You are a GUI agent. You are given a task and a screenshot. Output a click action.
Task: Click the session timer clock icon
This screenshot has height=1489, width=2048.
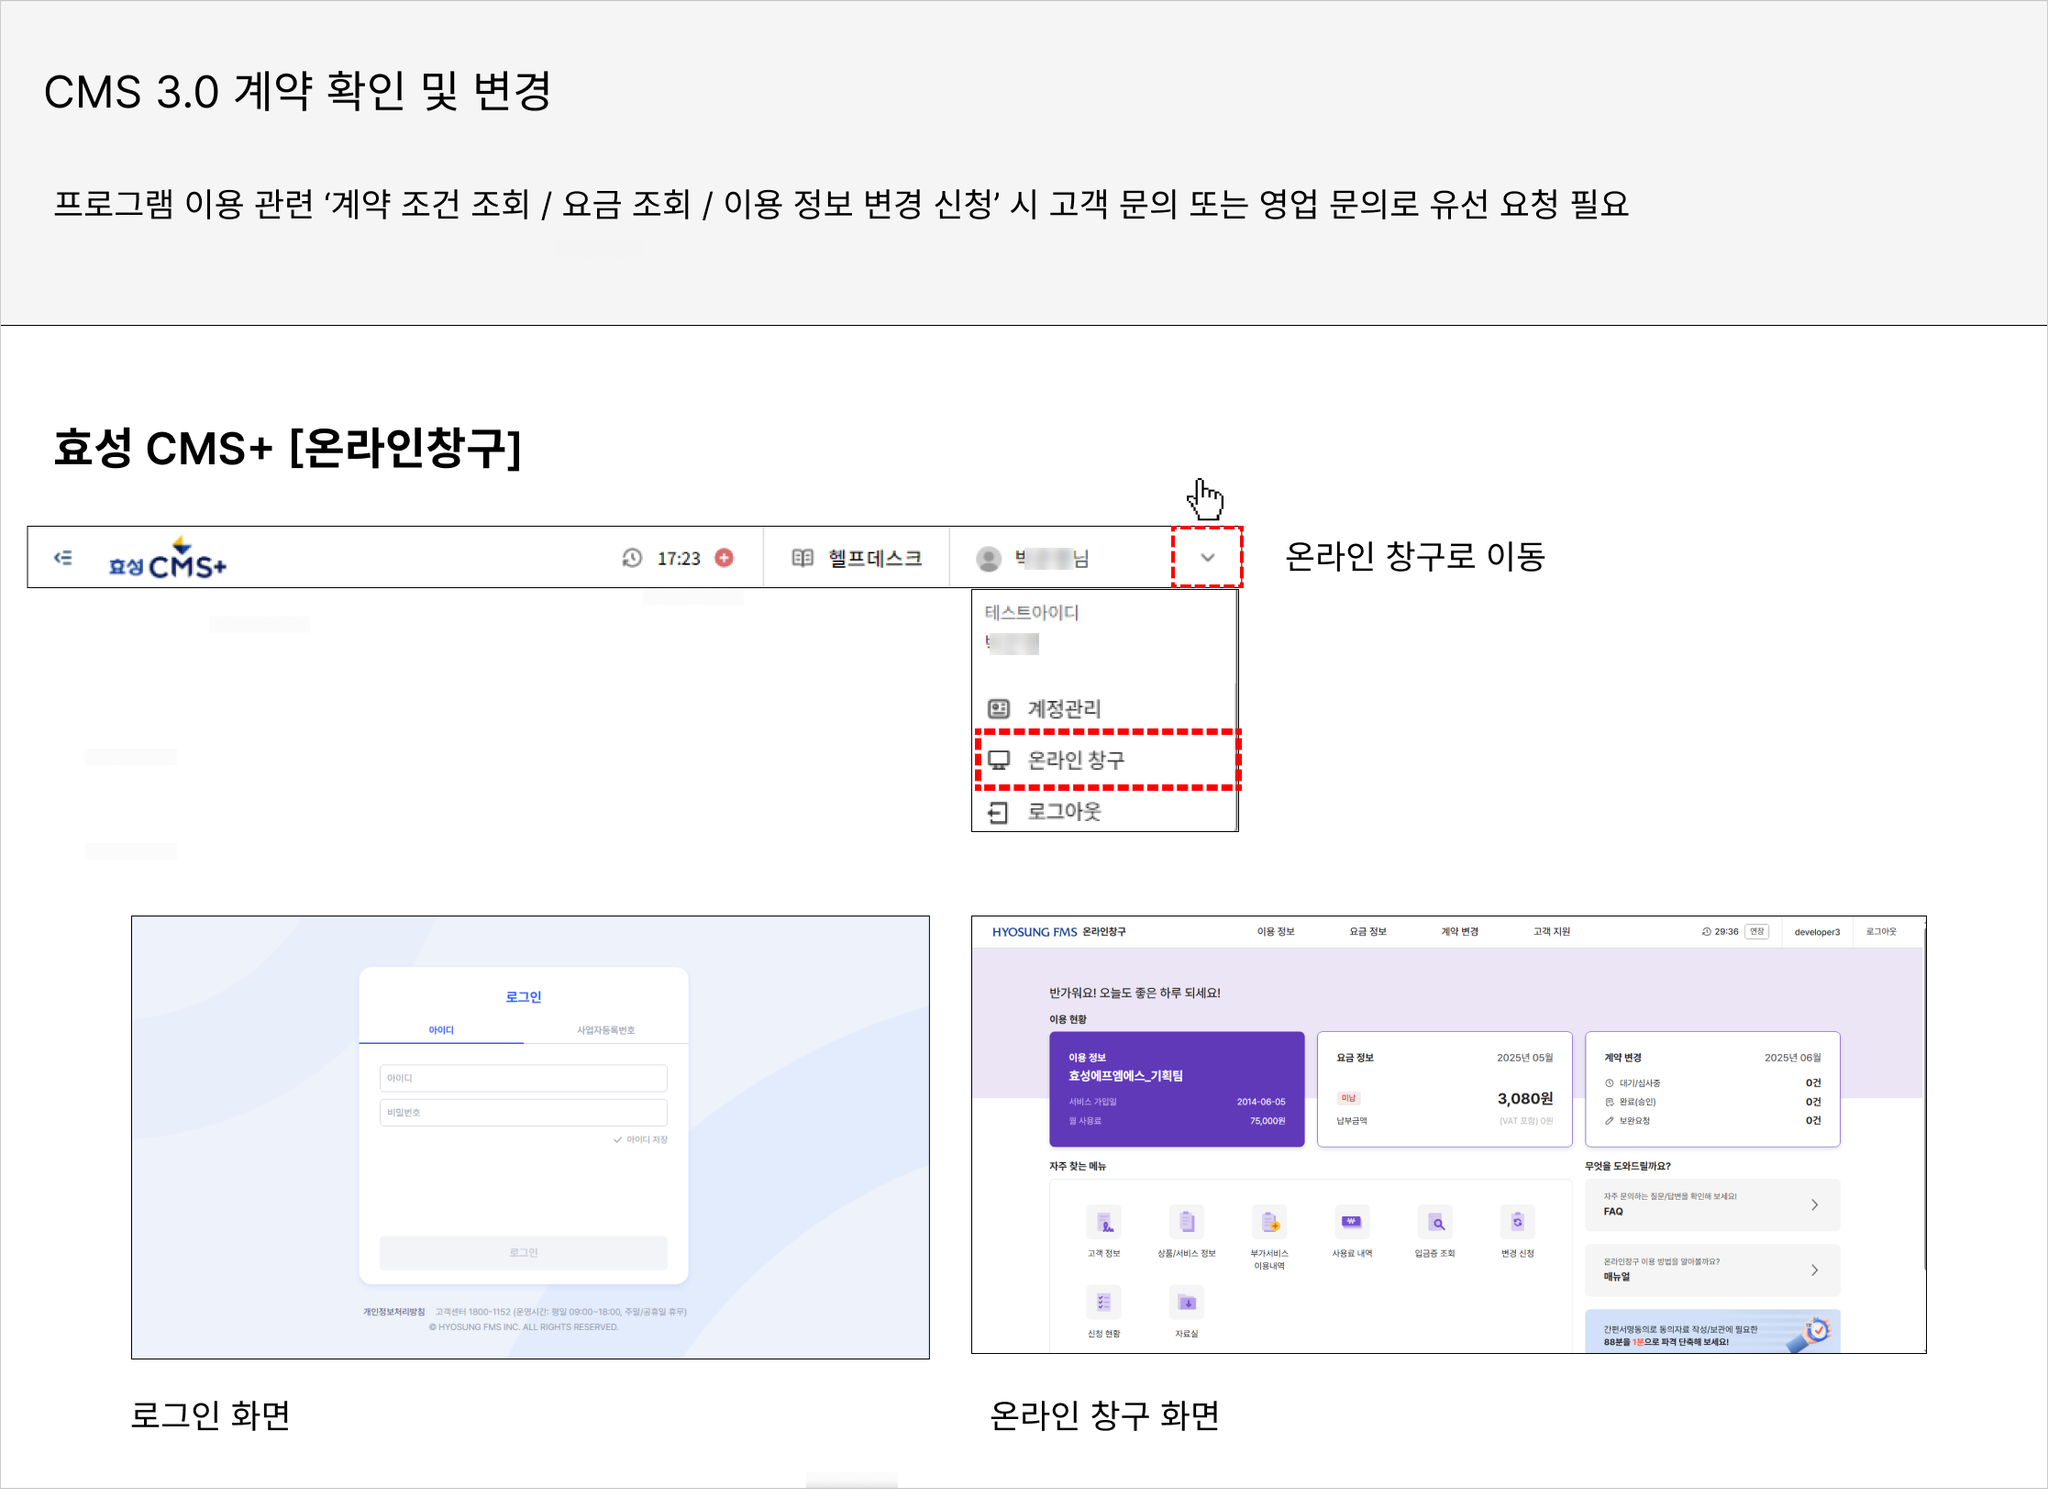coord(632,558)
